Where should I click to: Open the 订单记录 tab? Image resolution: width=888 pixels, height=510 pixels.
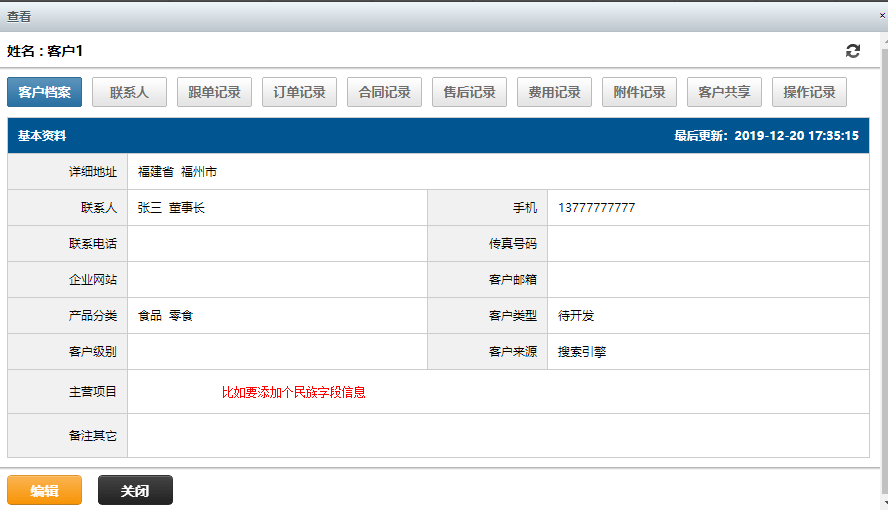[299, 92]
